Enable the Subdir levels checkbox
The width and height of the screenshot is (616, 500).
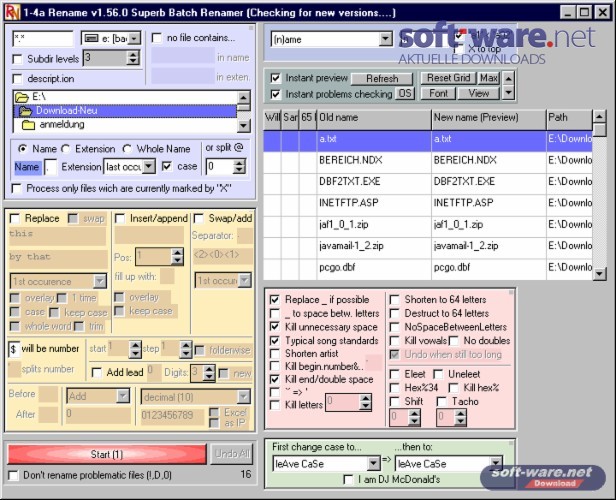pyautogui.click(x=17, y=59)
